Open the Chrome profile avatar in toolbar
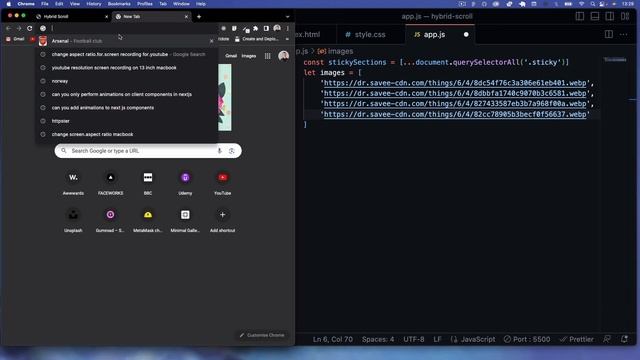 pos(277,29)
